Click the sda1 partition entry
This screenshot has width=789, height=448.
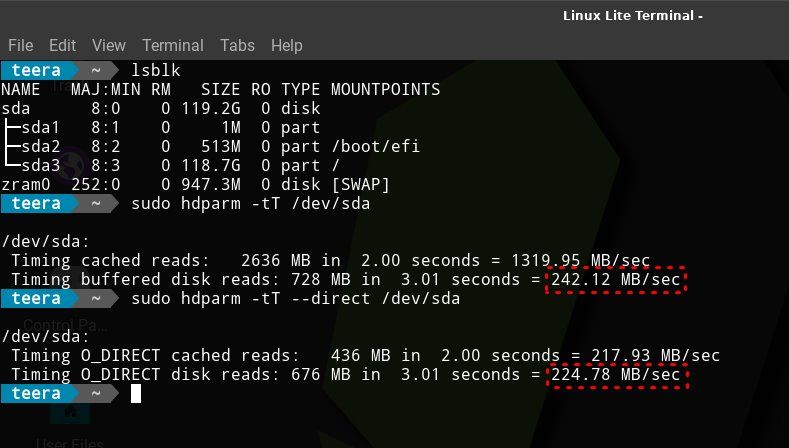[40, 127]
